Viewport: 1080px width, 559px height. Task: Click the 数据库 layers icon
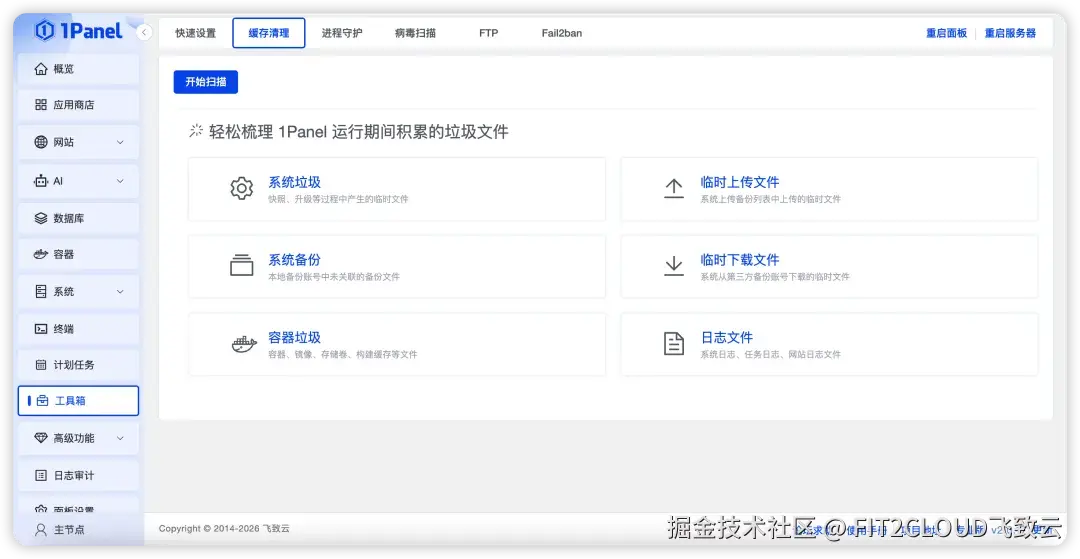[x=41, y=218]
